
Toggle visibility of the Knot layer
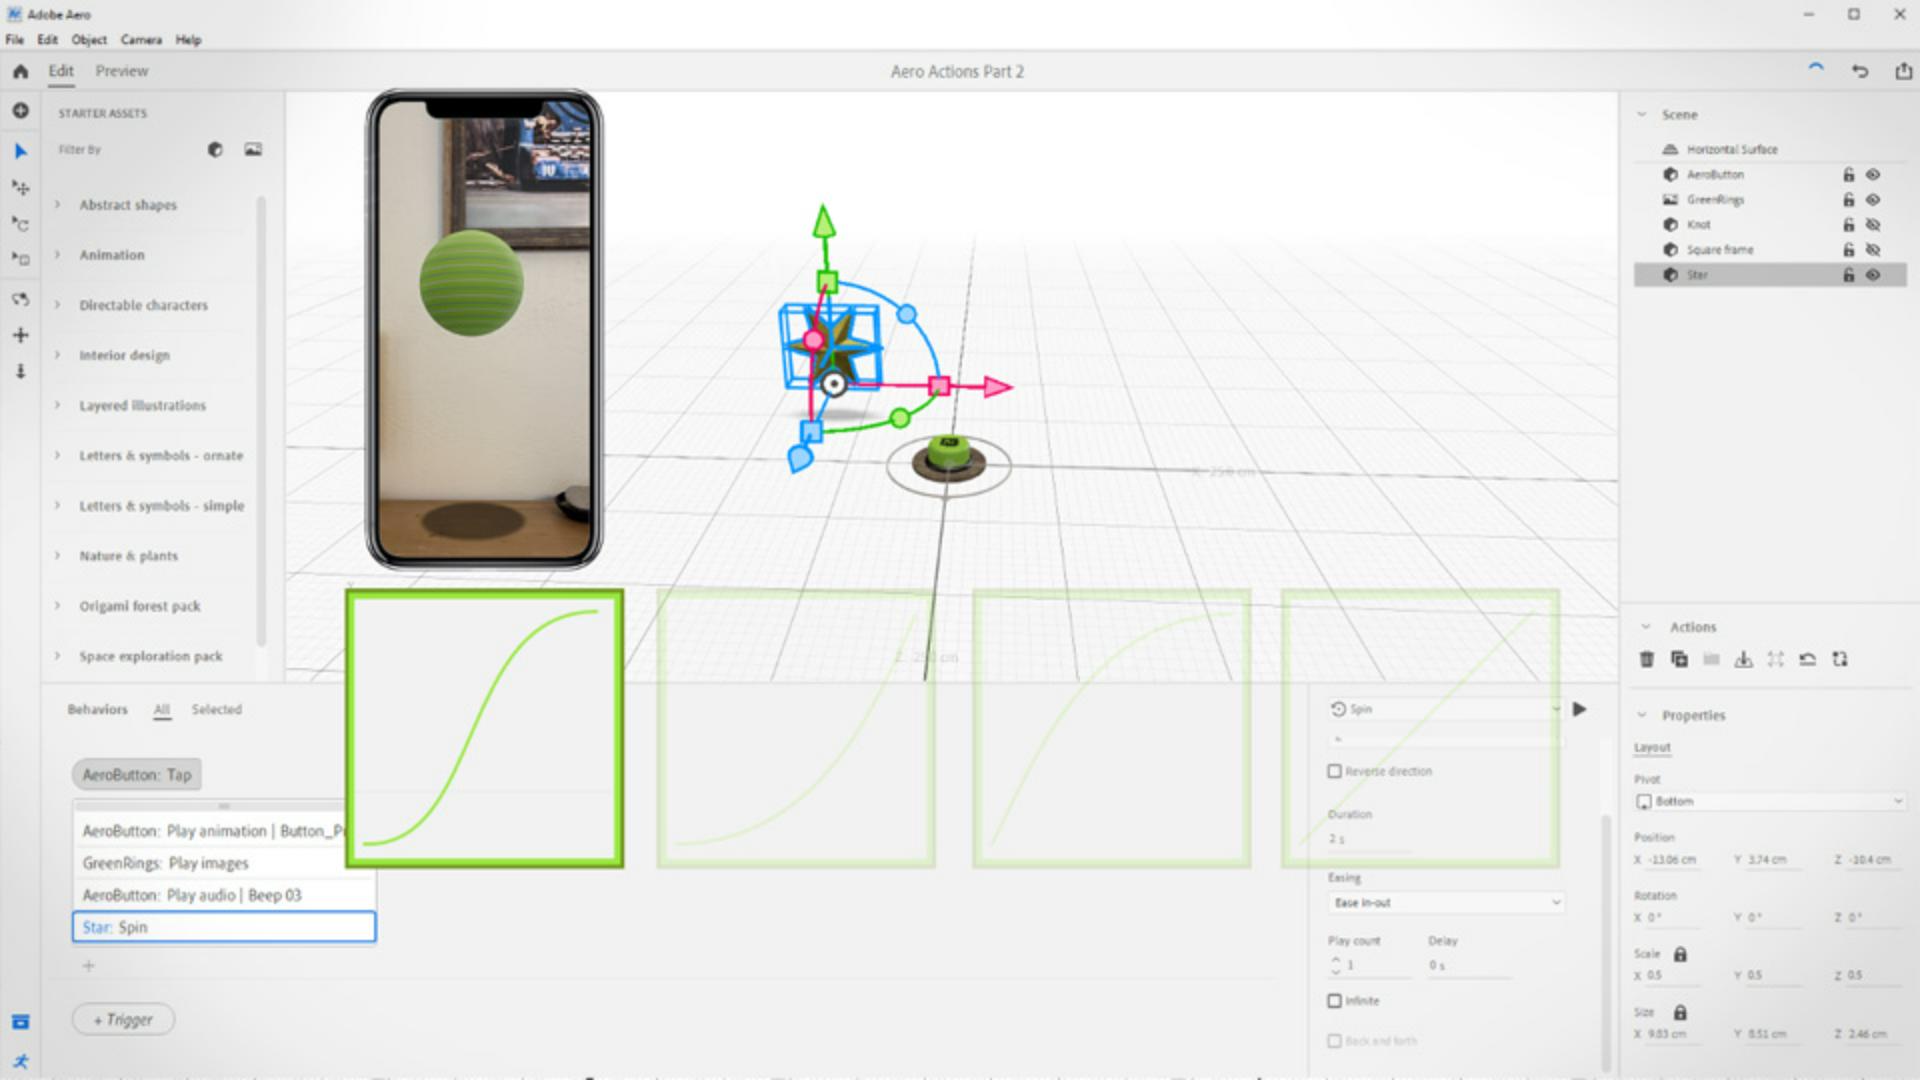point(1873,225)
